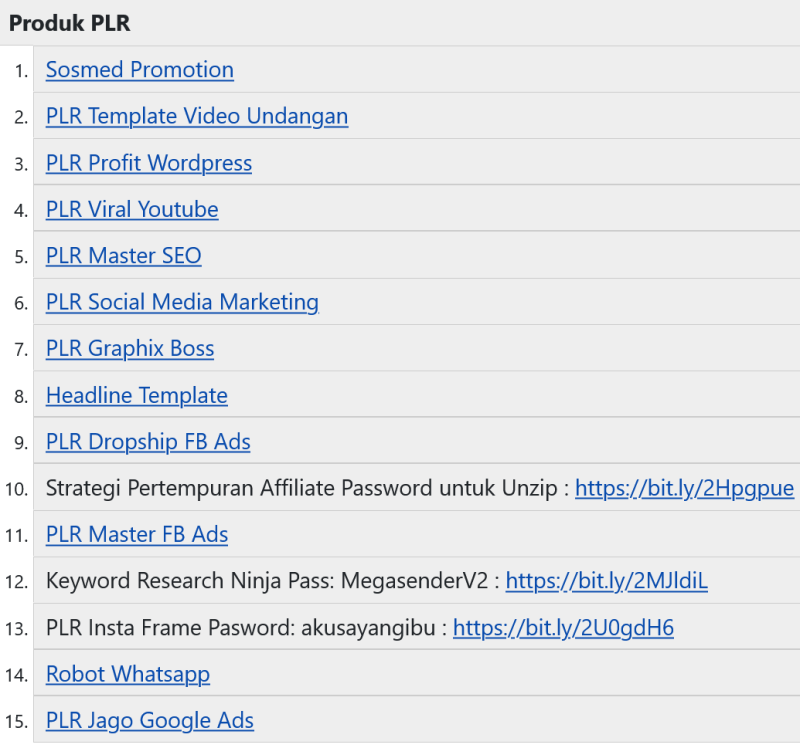Open the PLR Master SEO link

coord(123,256)
